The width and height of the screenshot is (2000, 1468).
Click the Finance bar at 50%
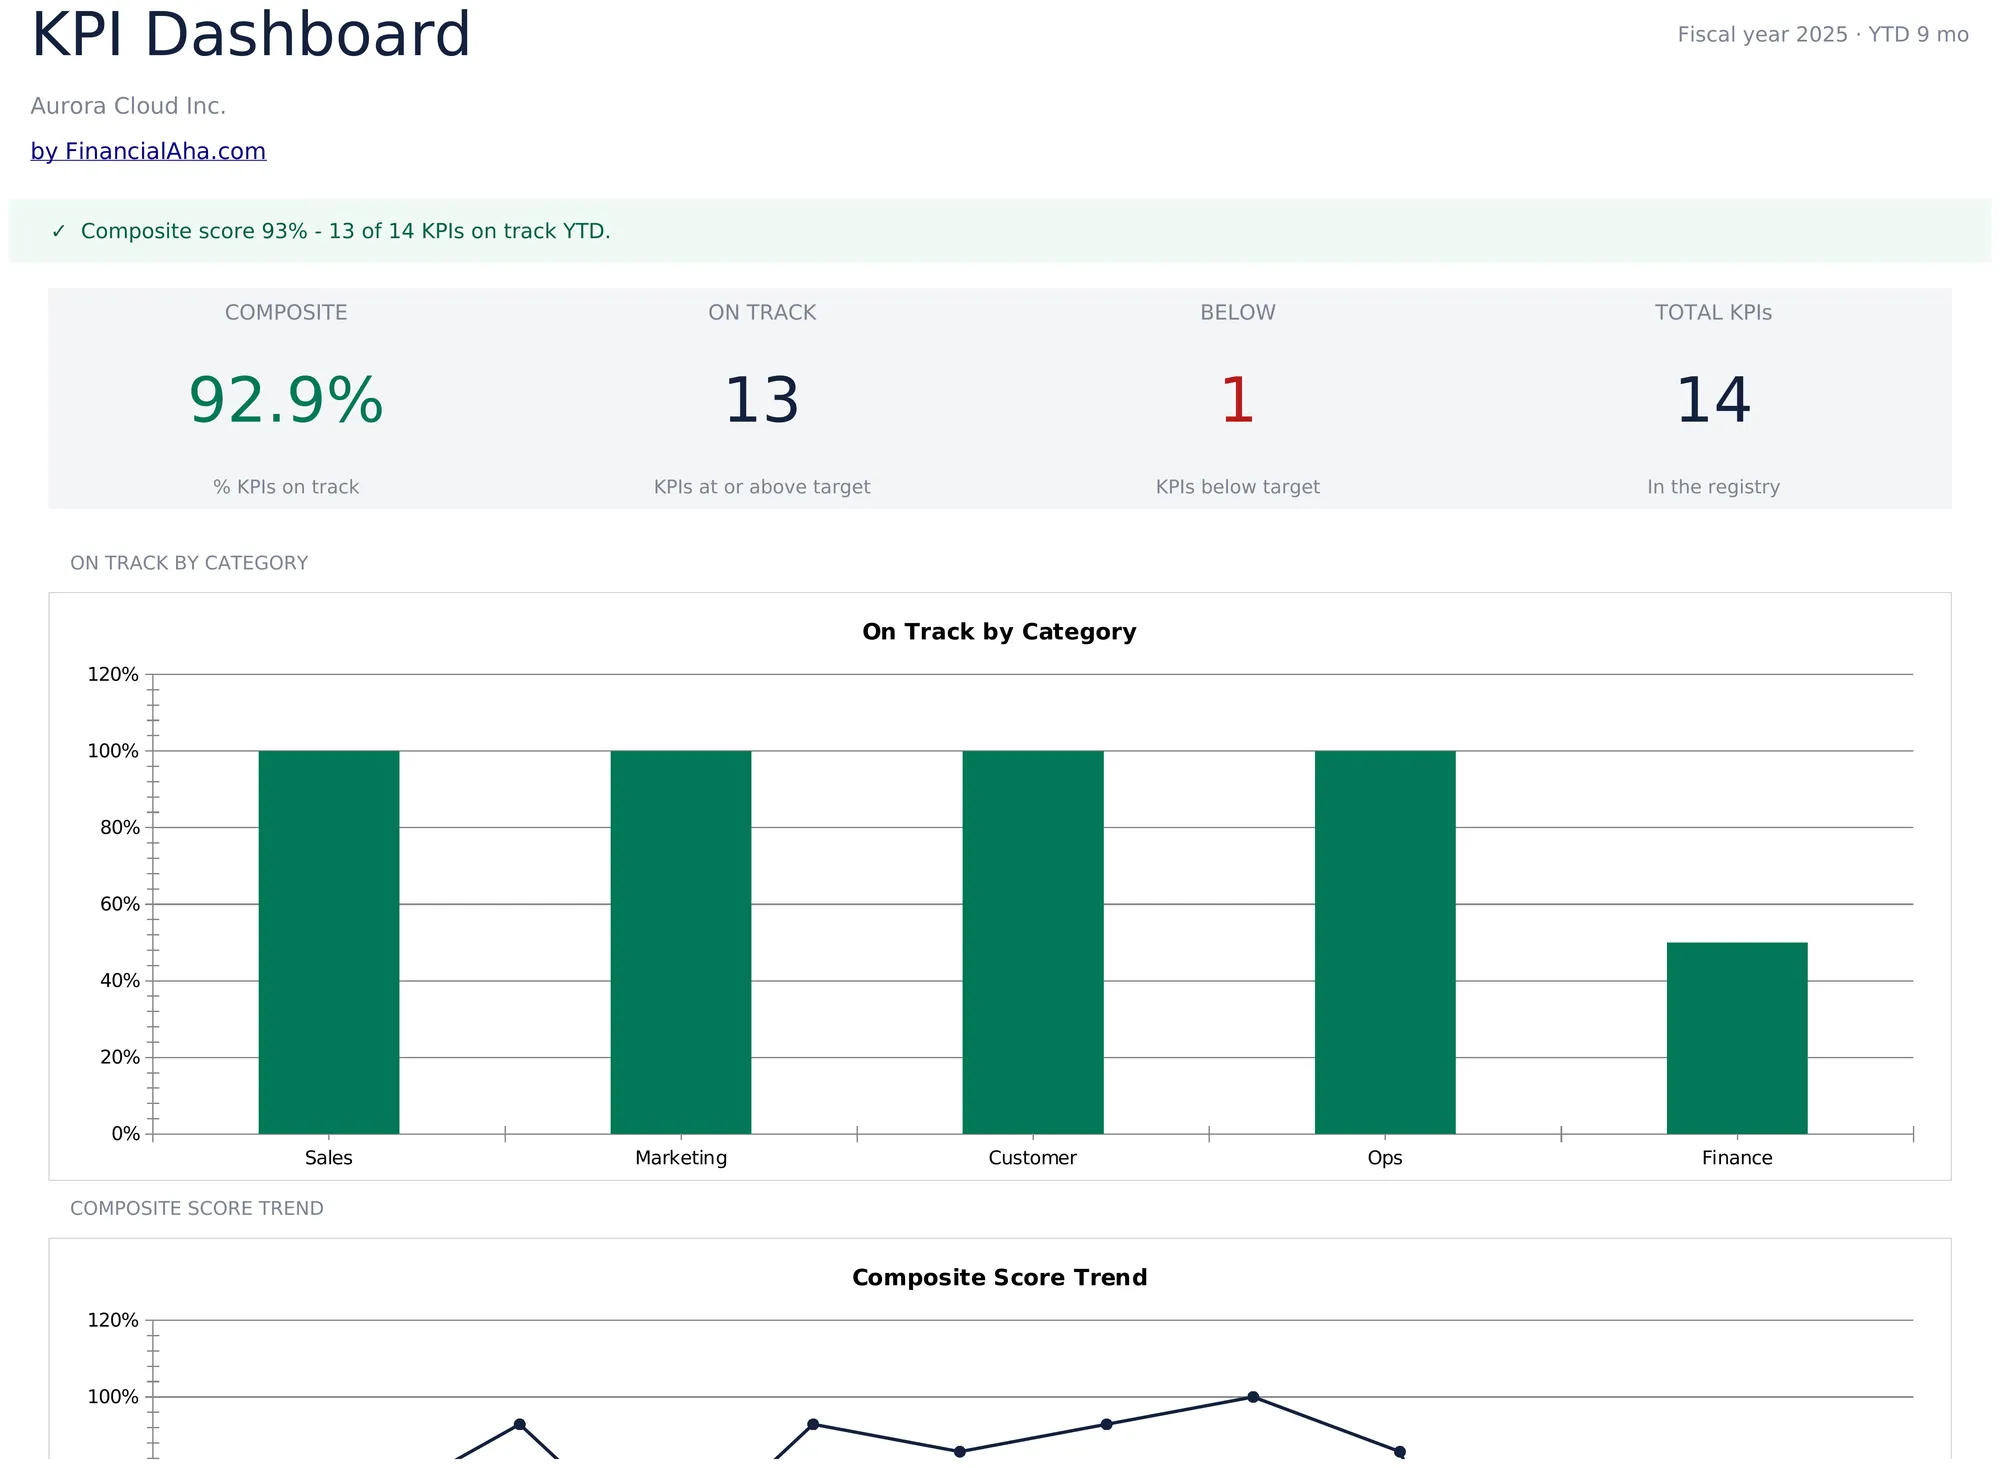click(x=1737, y=1038)
